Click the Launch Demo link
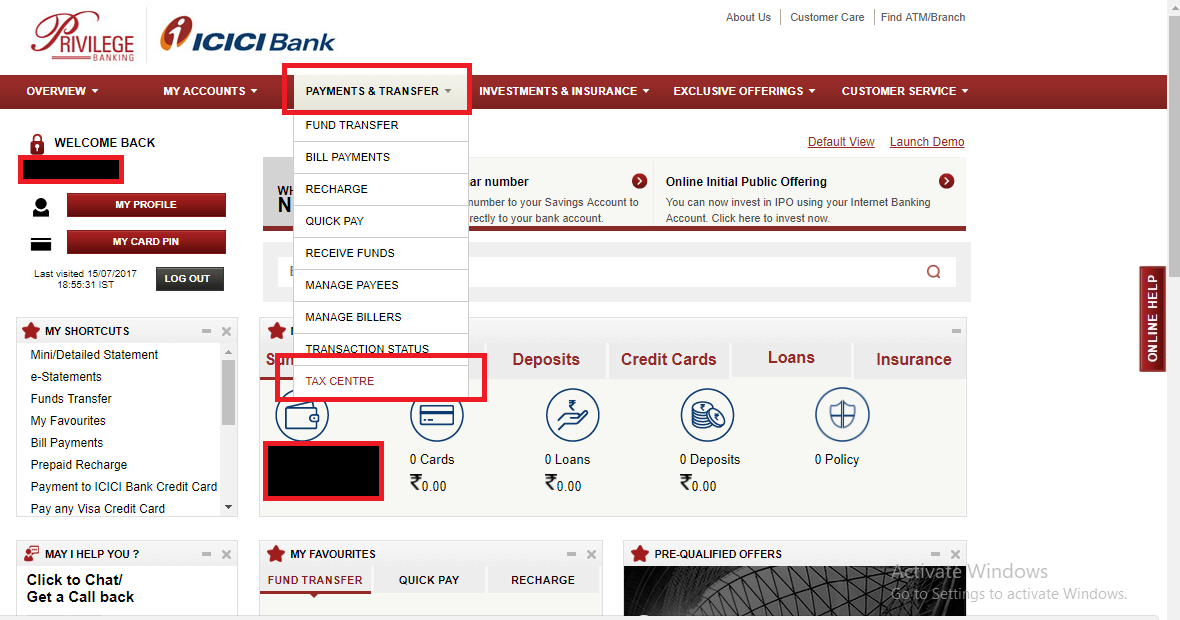1180x620 pixels. tap(926, 141)
